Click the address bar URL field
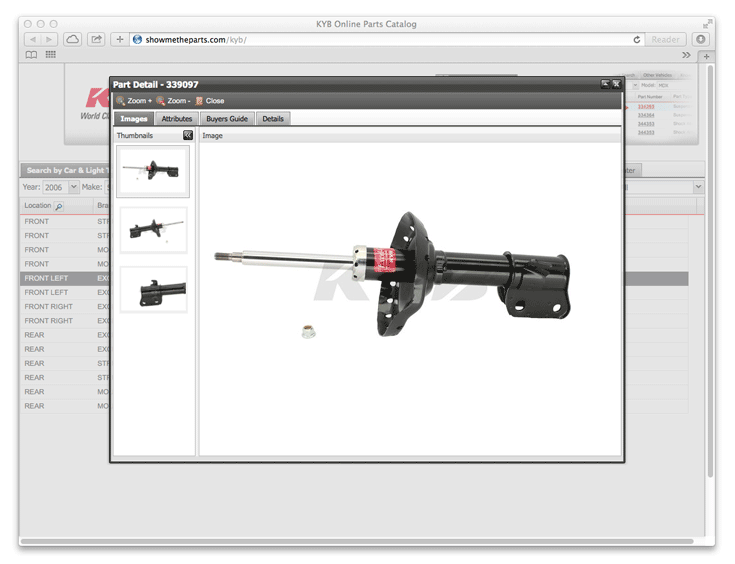 [380, 39]
